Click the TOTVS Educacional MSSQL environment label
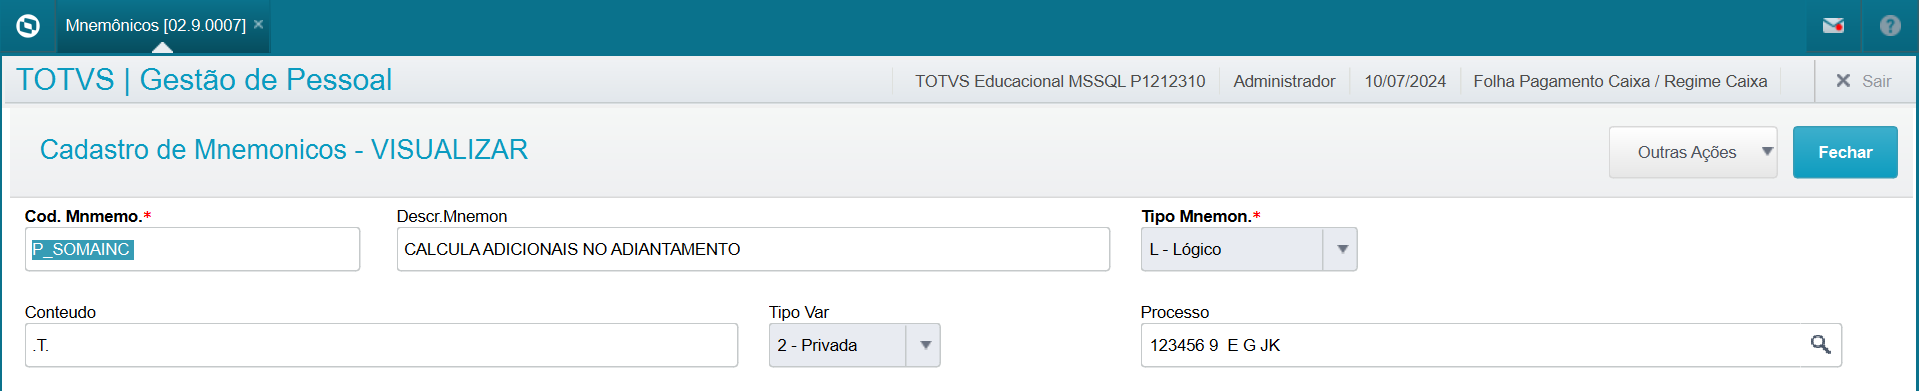The image size is (1919, 391). tap(1060, 81)
